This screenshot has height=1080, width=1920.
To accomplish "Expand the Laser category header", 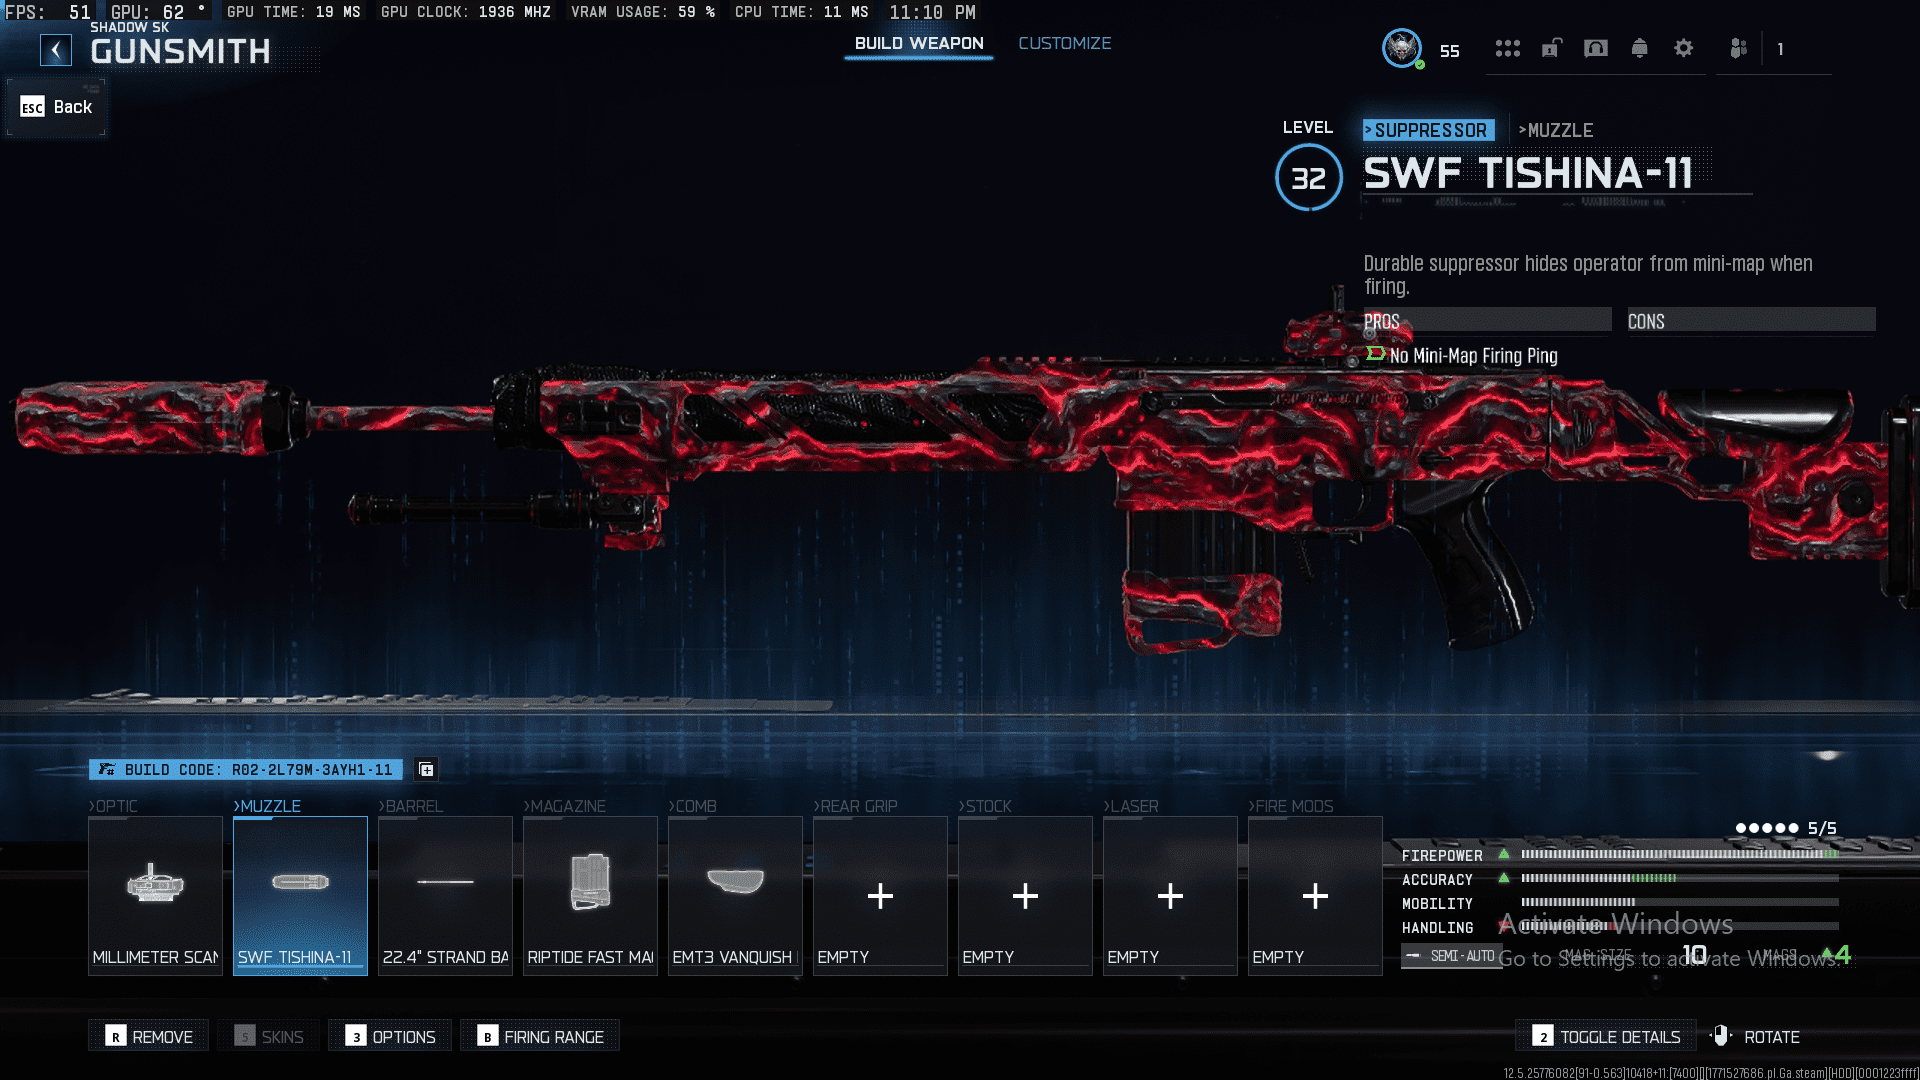I will [x=1131, y=806].
